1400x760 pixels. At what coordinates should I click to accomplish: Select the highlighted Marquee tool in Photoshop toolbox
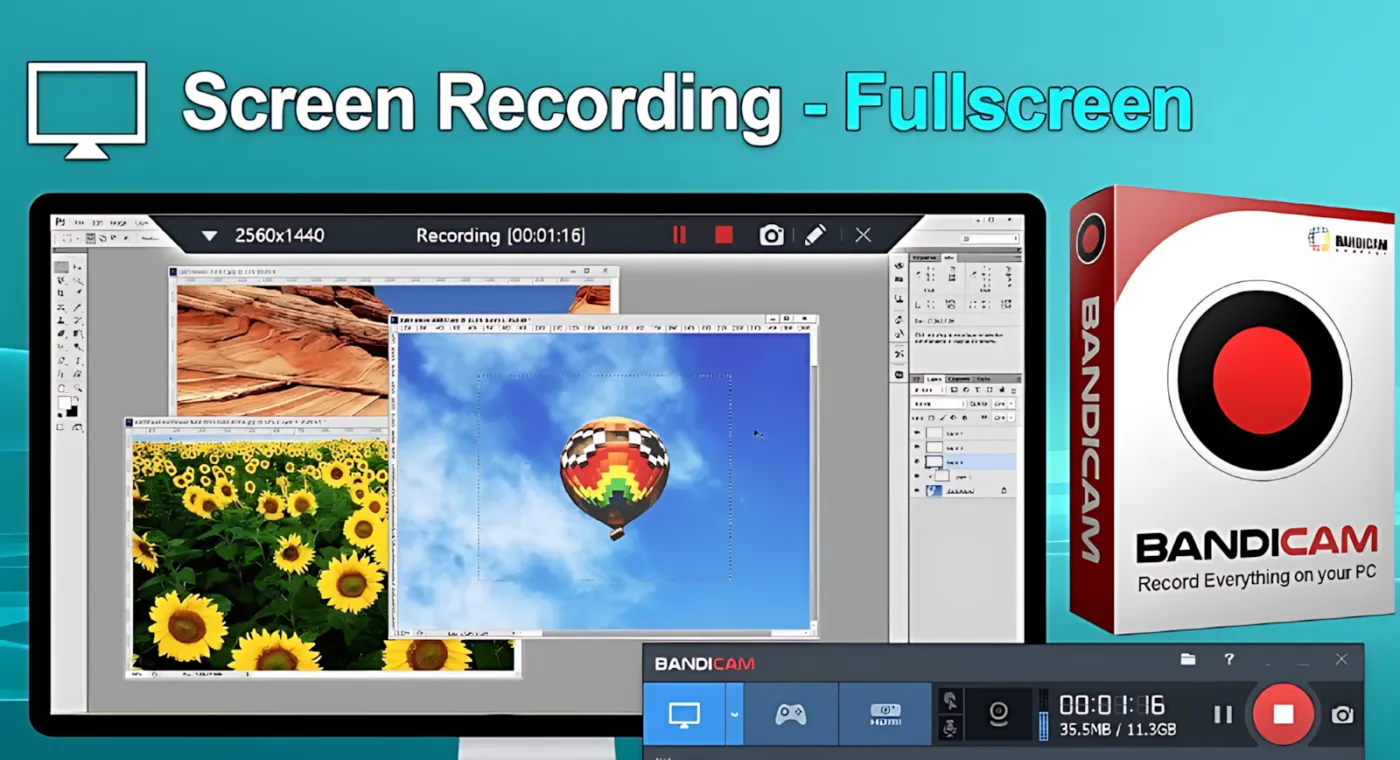coord(61,267)
